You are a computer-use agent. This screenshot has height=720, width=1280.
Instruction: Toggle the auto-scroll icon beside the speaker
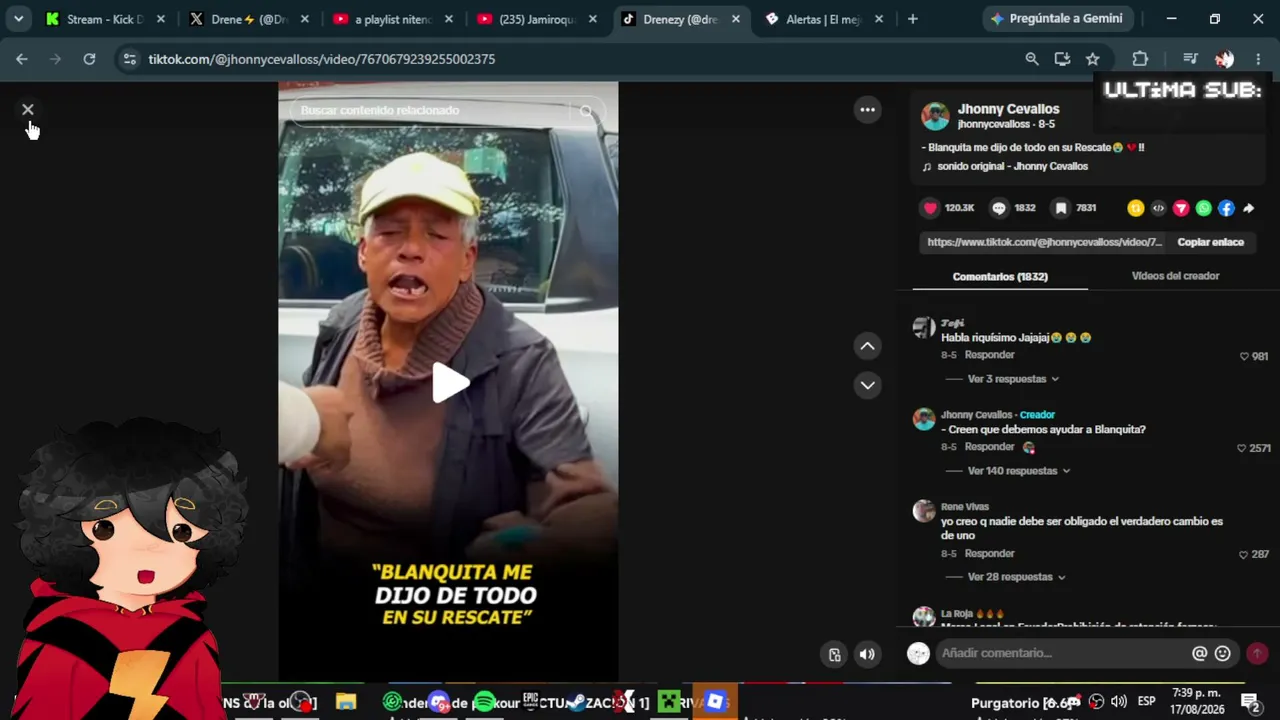(x=834, y=655)
